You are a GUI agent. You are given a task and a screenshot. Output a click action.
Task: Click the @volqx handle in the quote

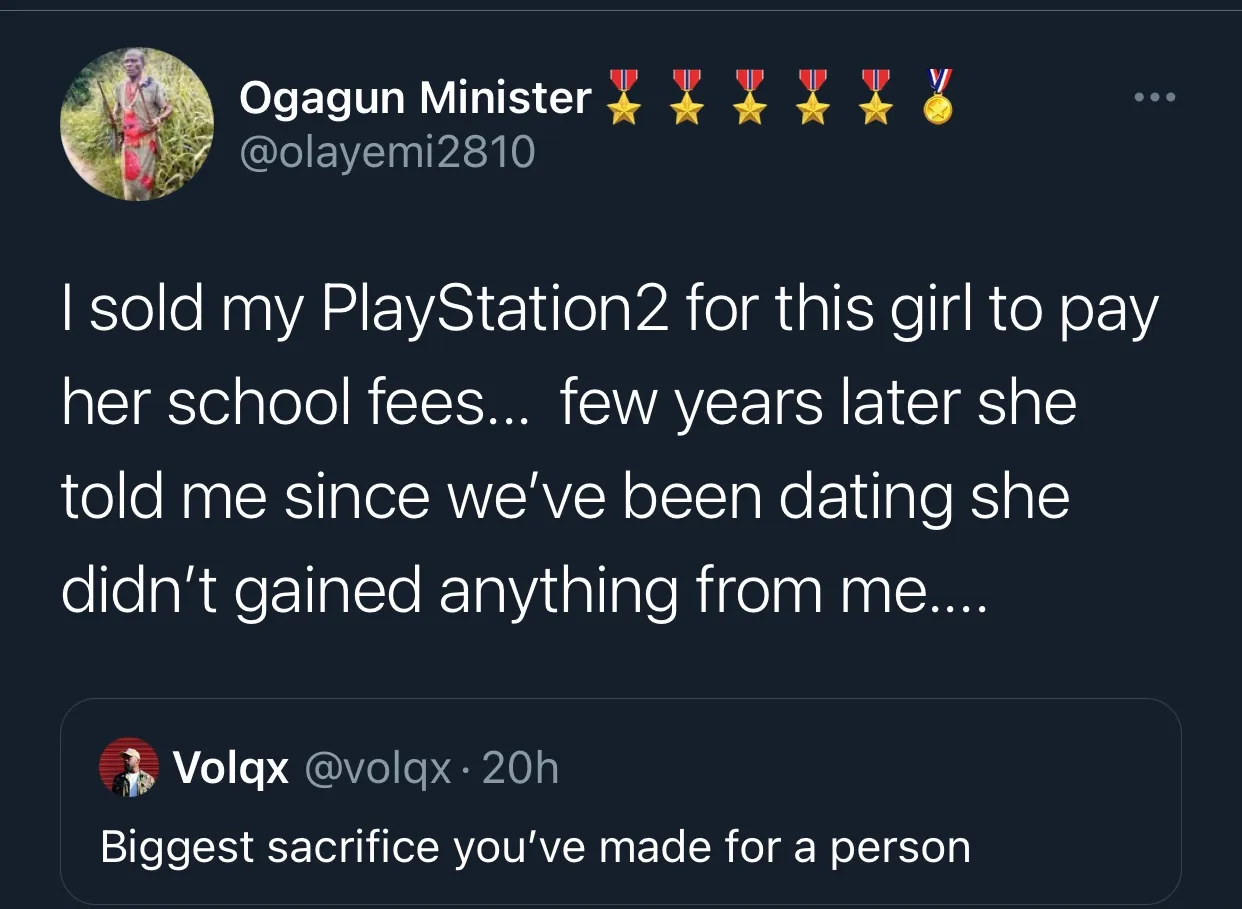point(377,769)
